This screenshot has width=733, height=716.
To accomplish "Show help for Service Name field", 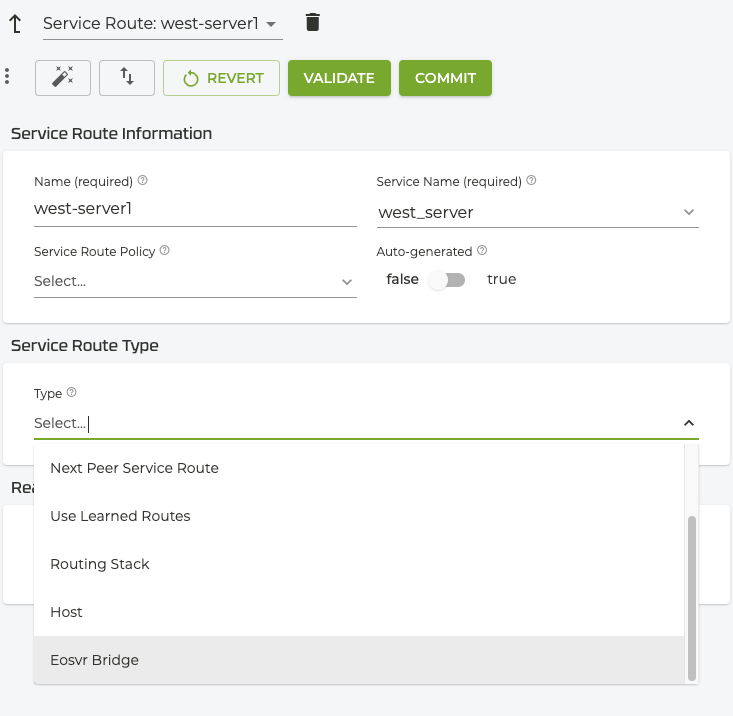I will (x=531, y=181).
